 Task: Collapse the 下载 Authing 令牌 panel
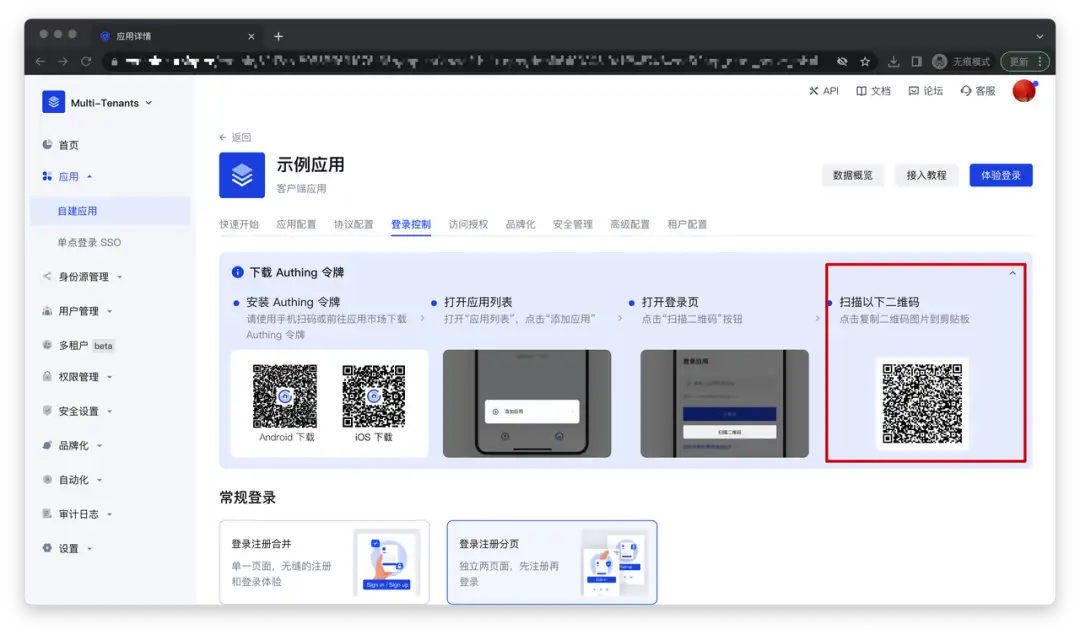[1012, 273]
